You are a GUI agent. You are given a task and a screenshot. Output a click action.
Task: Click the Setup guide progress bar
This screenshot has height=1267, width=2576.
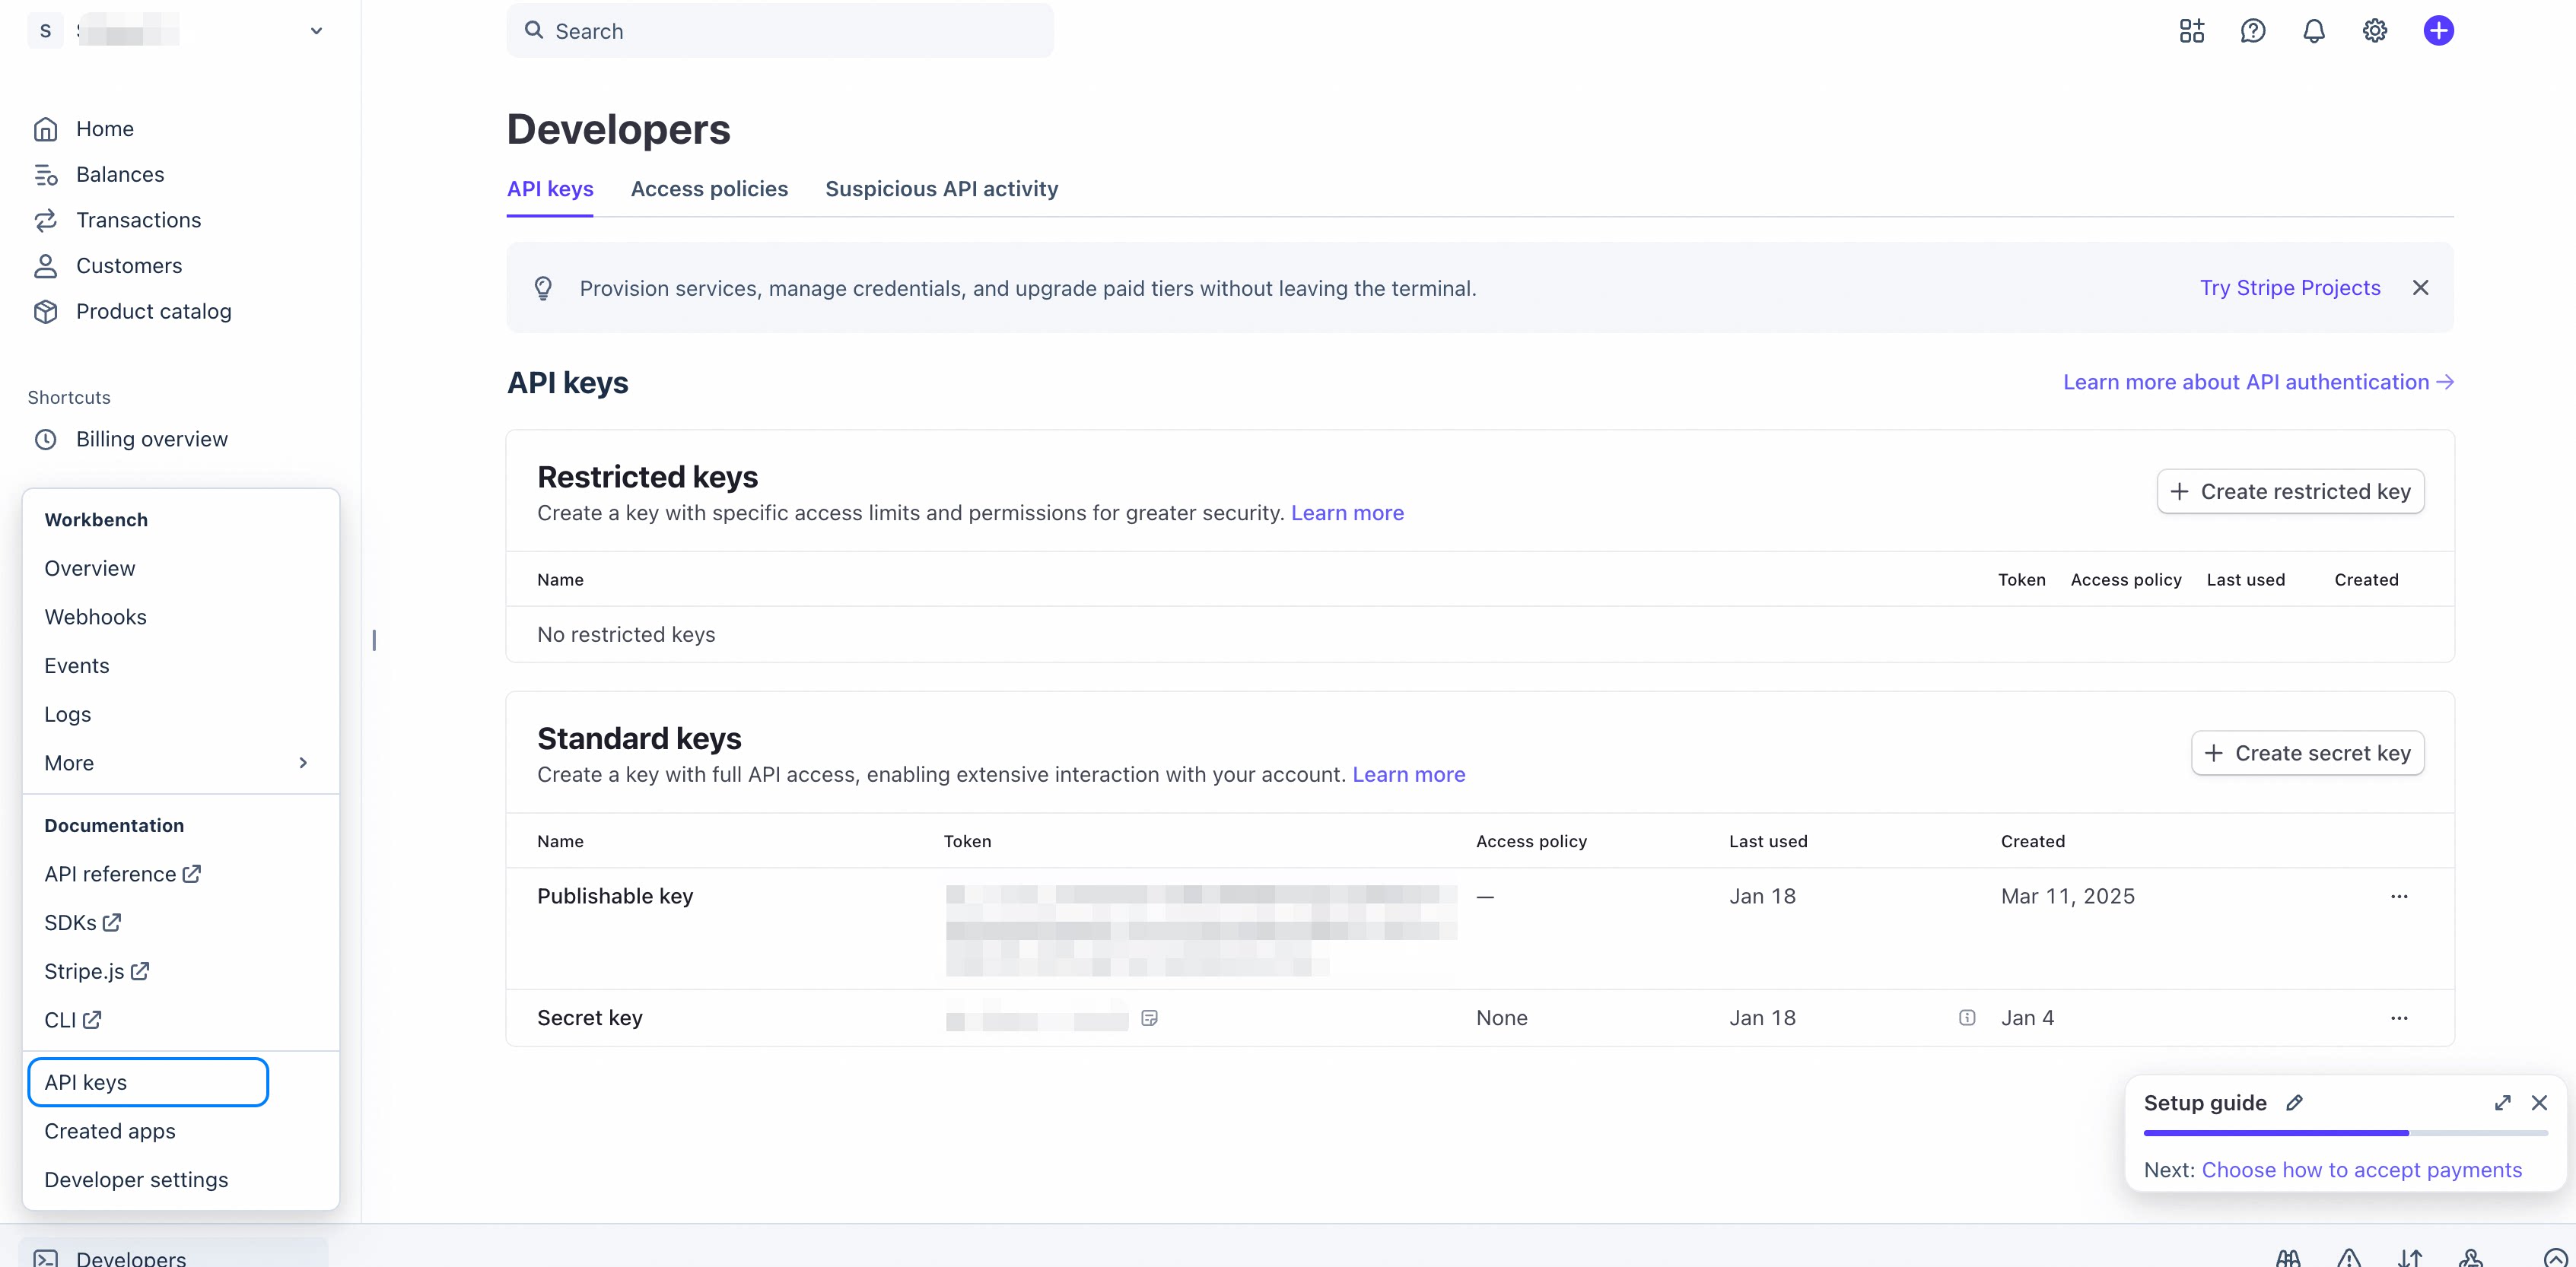pyautogui.click(x=2345, y=1133)
